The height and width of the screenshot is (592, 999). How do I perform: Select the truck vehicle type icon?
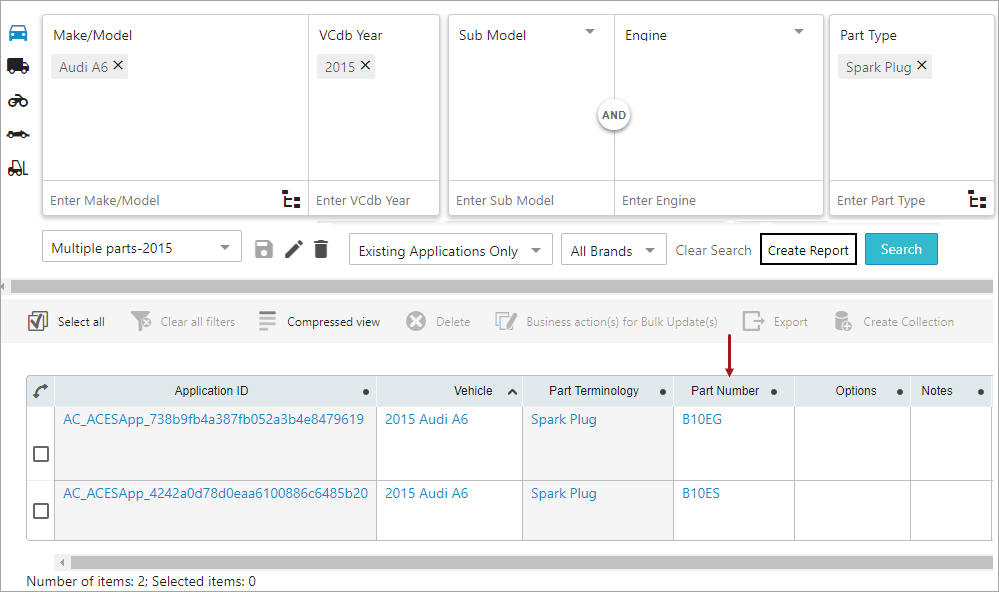click(x=18, y=66)
